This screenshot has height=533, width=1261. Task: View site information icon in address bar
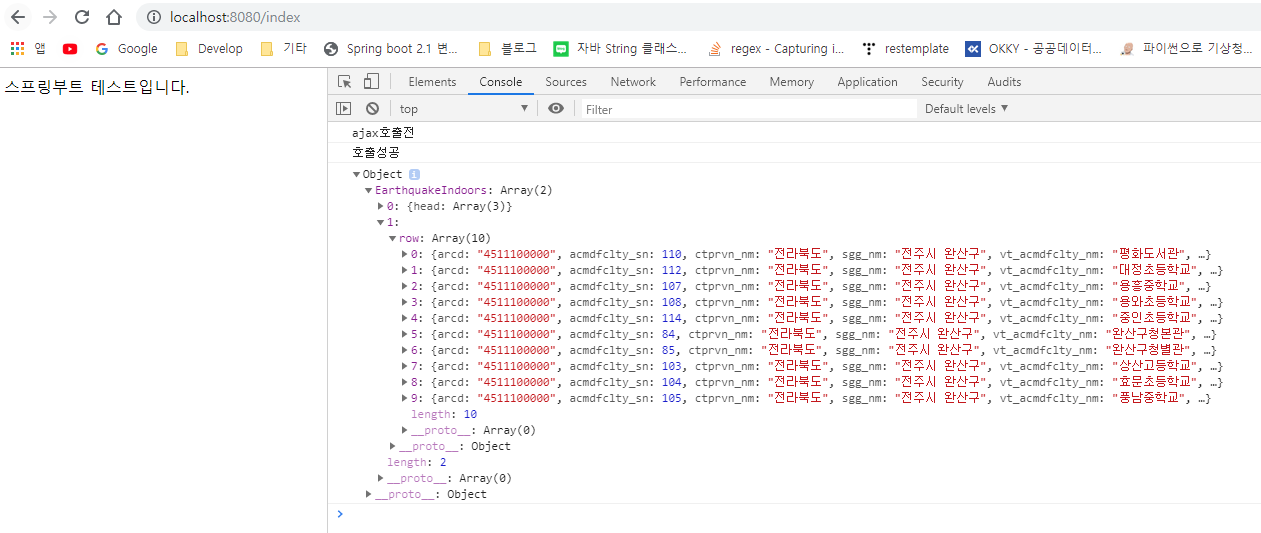pyautogui.click(x=153, y=17)
